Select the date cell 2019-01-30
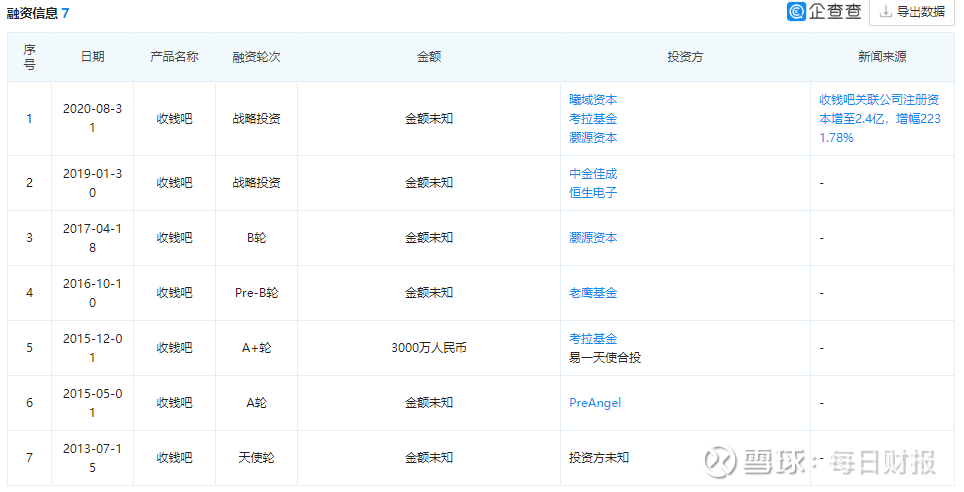 [93, 183]
